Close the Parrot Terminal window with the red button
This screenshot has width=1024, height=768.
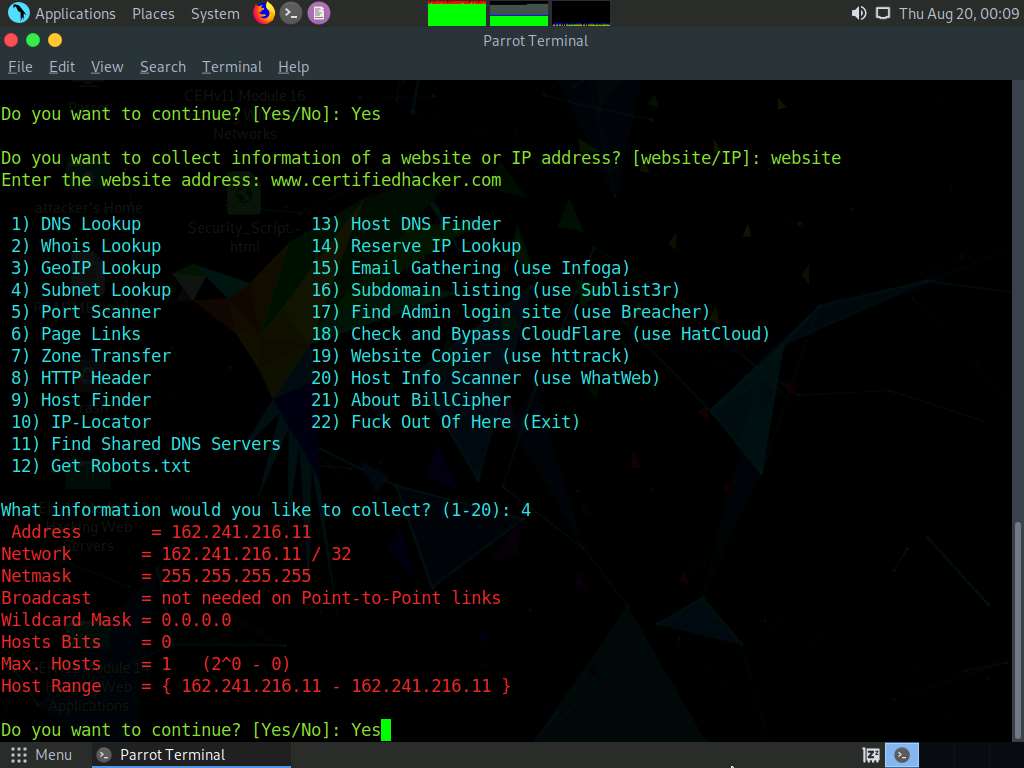[11, 40]
